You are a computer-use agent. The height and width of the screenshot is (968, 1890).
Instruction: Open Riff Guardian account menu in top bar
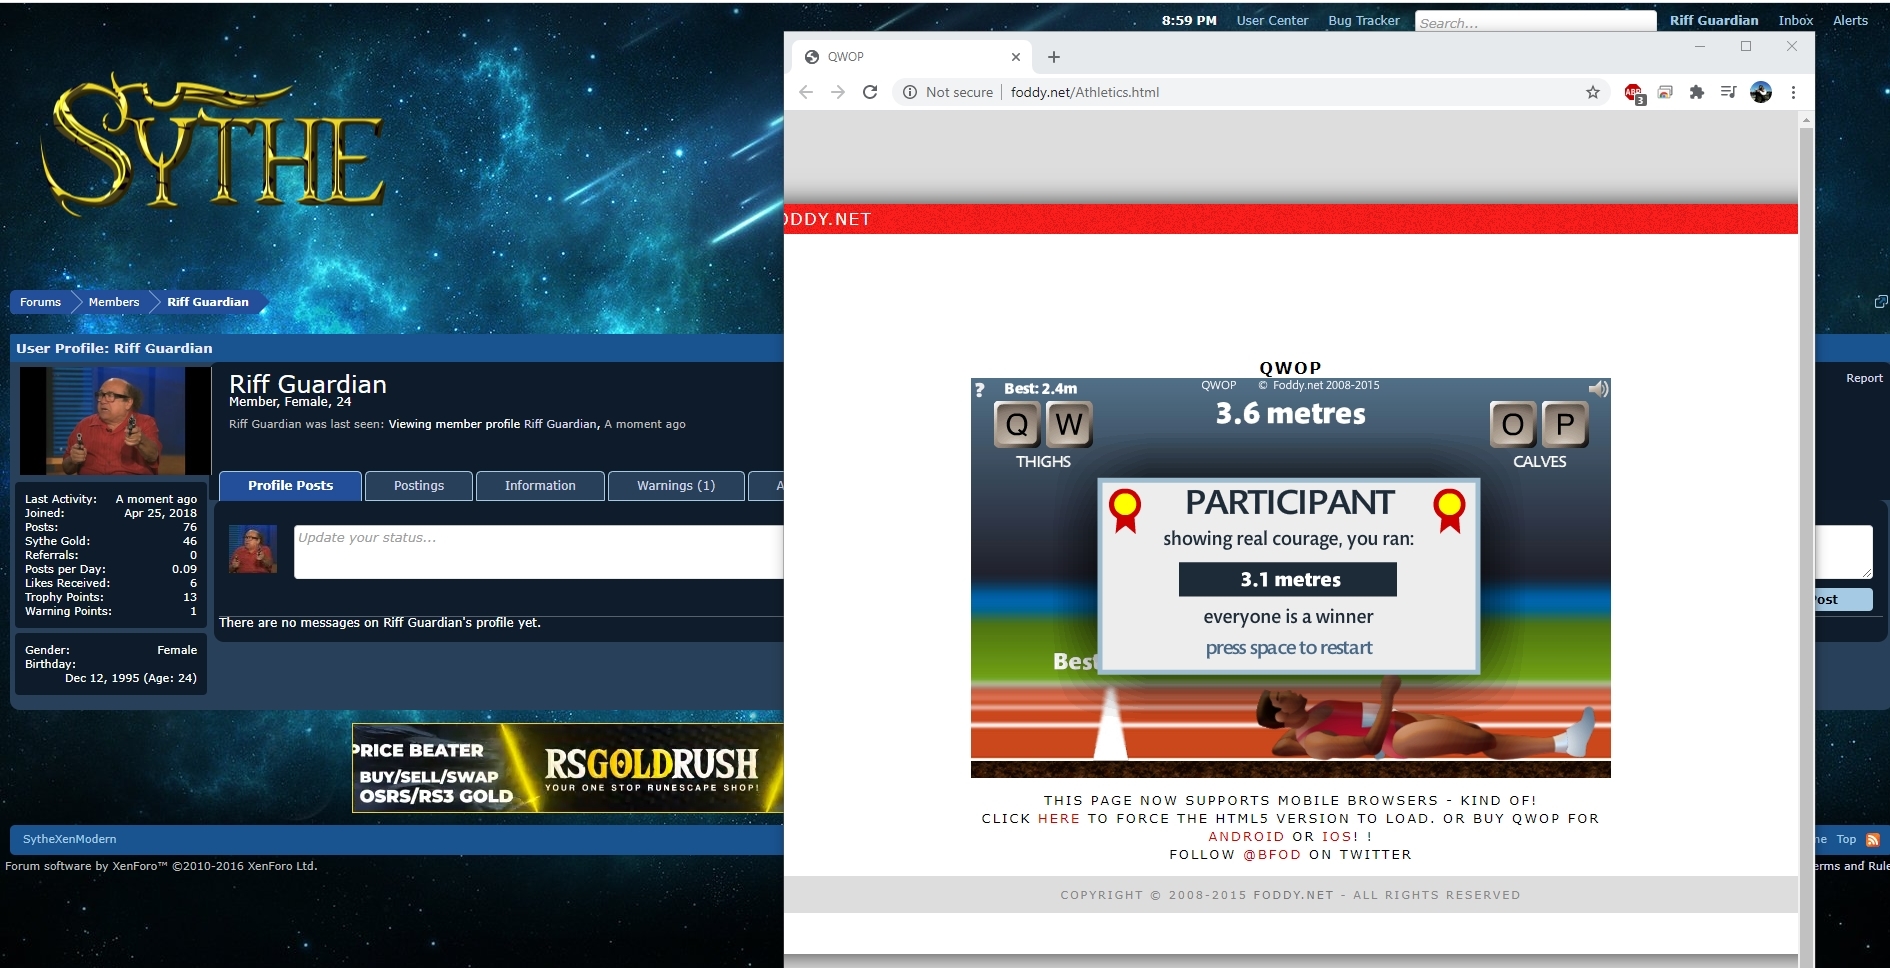coord(1714,20)
